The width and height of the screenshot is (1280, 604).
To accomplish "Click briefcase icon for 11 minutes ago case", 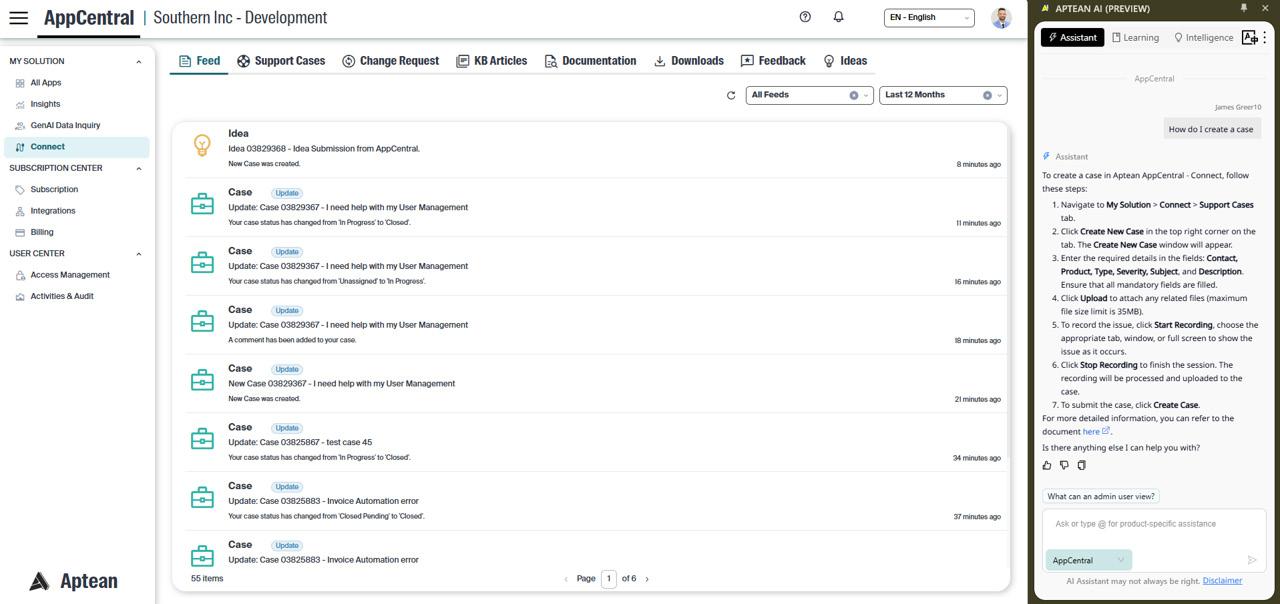I will [202, 204].
